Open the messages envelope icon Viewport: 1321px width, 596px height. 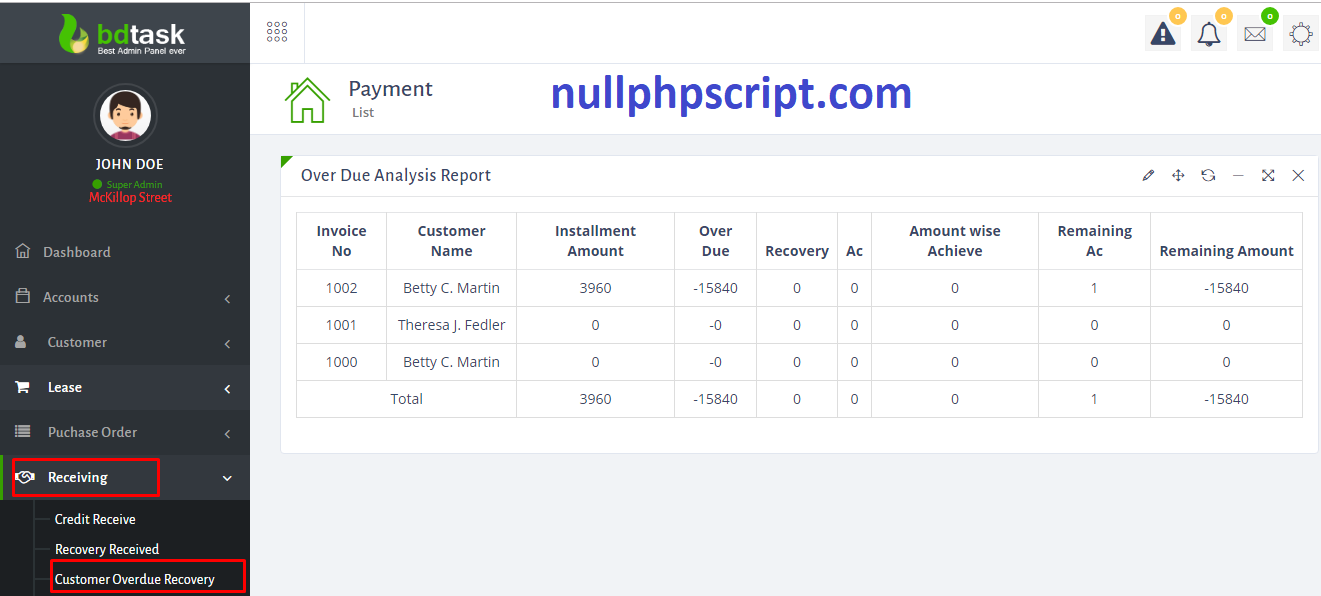1254,34
